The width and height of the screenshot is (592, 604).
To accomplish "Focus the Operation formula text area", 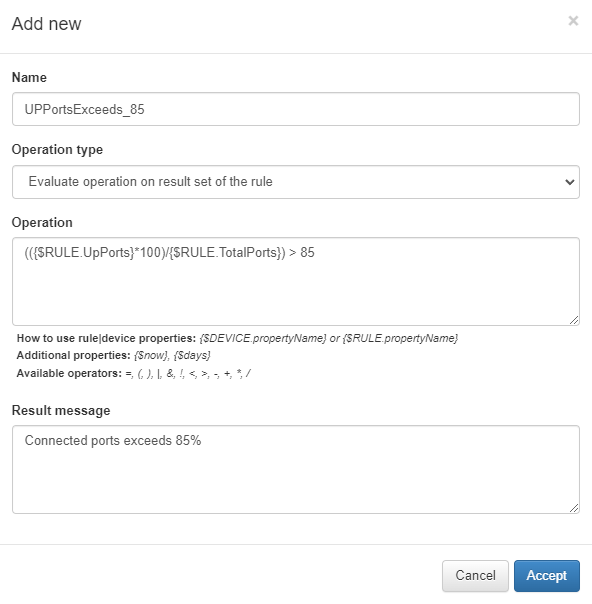I will click(296, 281).
